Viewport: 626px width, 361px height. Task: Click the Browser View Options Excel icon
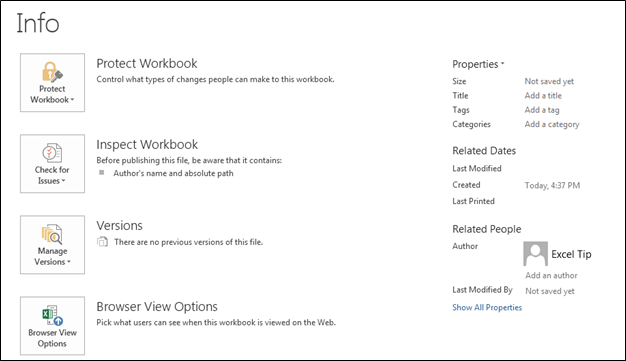[x=52, y=315]
